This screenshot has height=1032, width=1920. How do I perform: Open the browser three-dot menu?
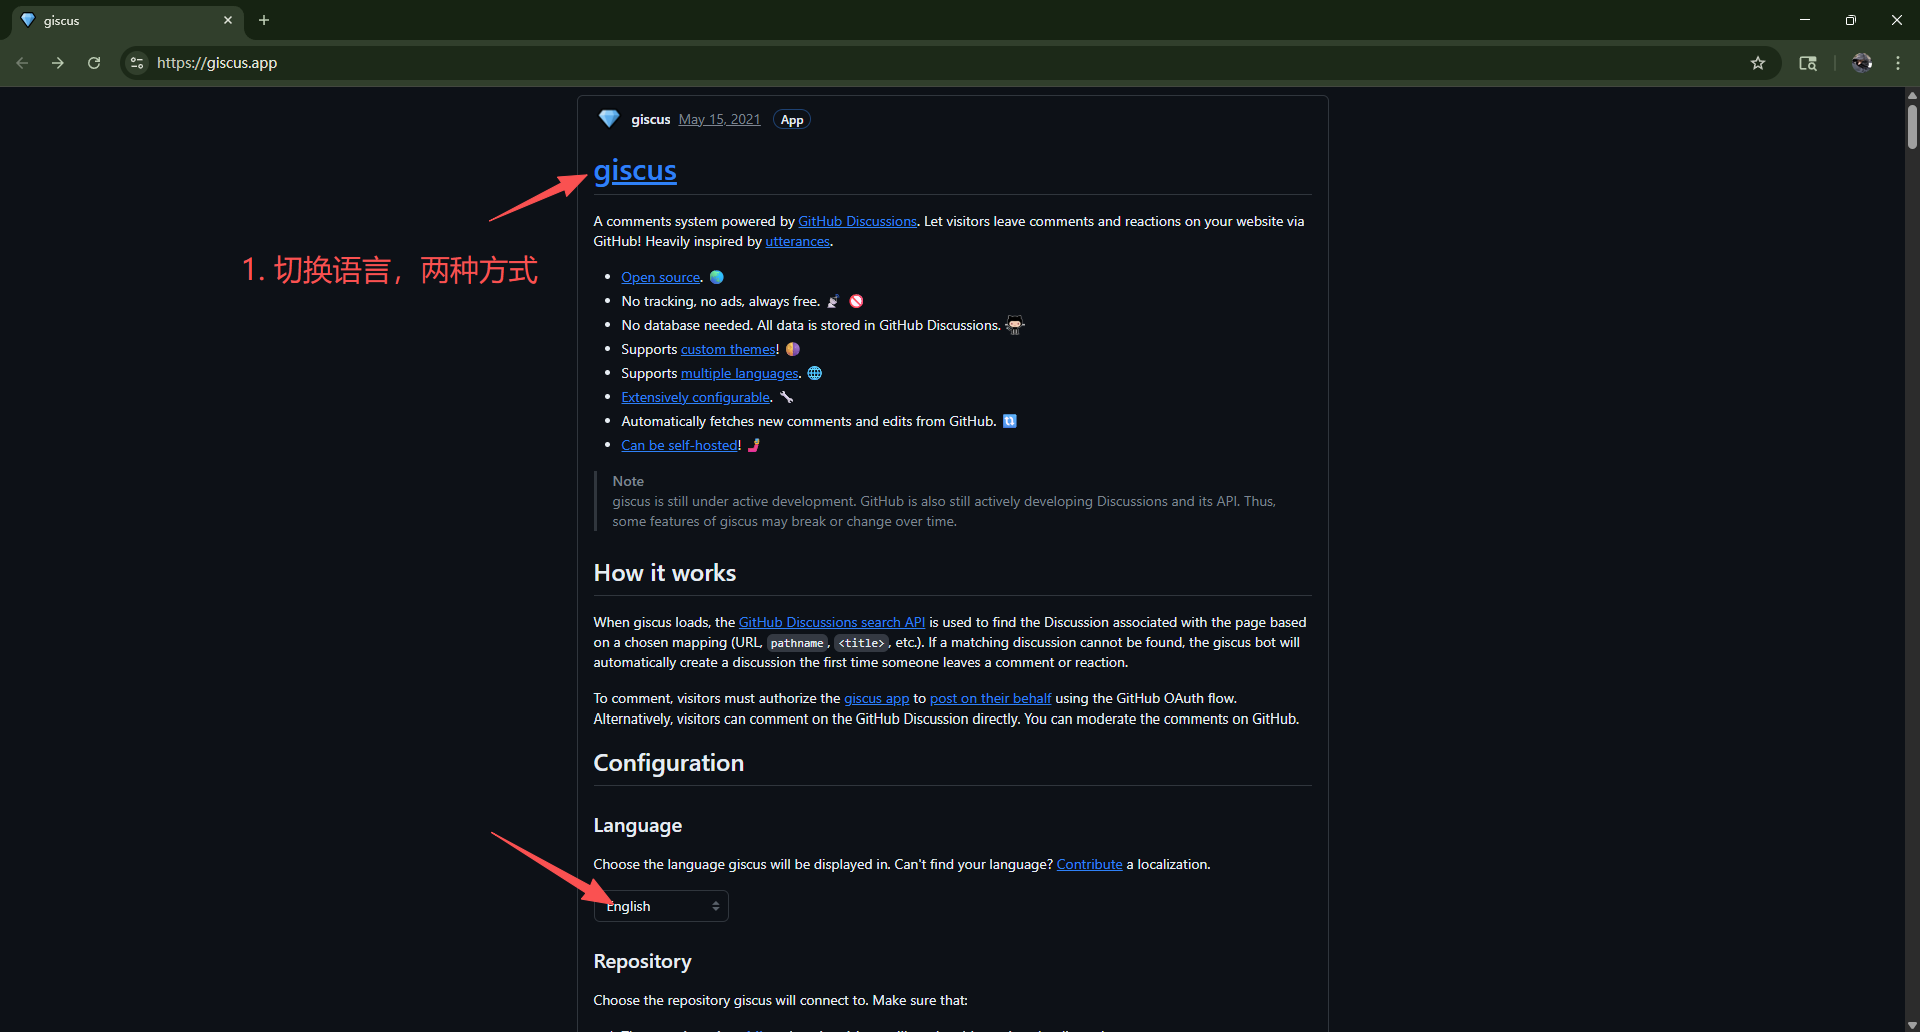pos(1898,63)
